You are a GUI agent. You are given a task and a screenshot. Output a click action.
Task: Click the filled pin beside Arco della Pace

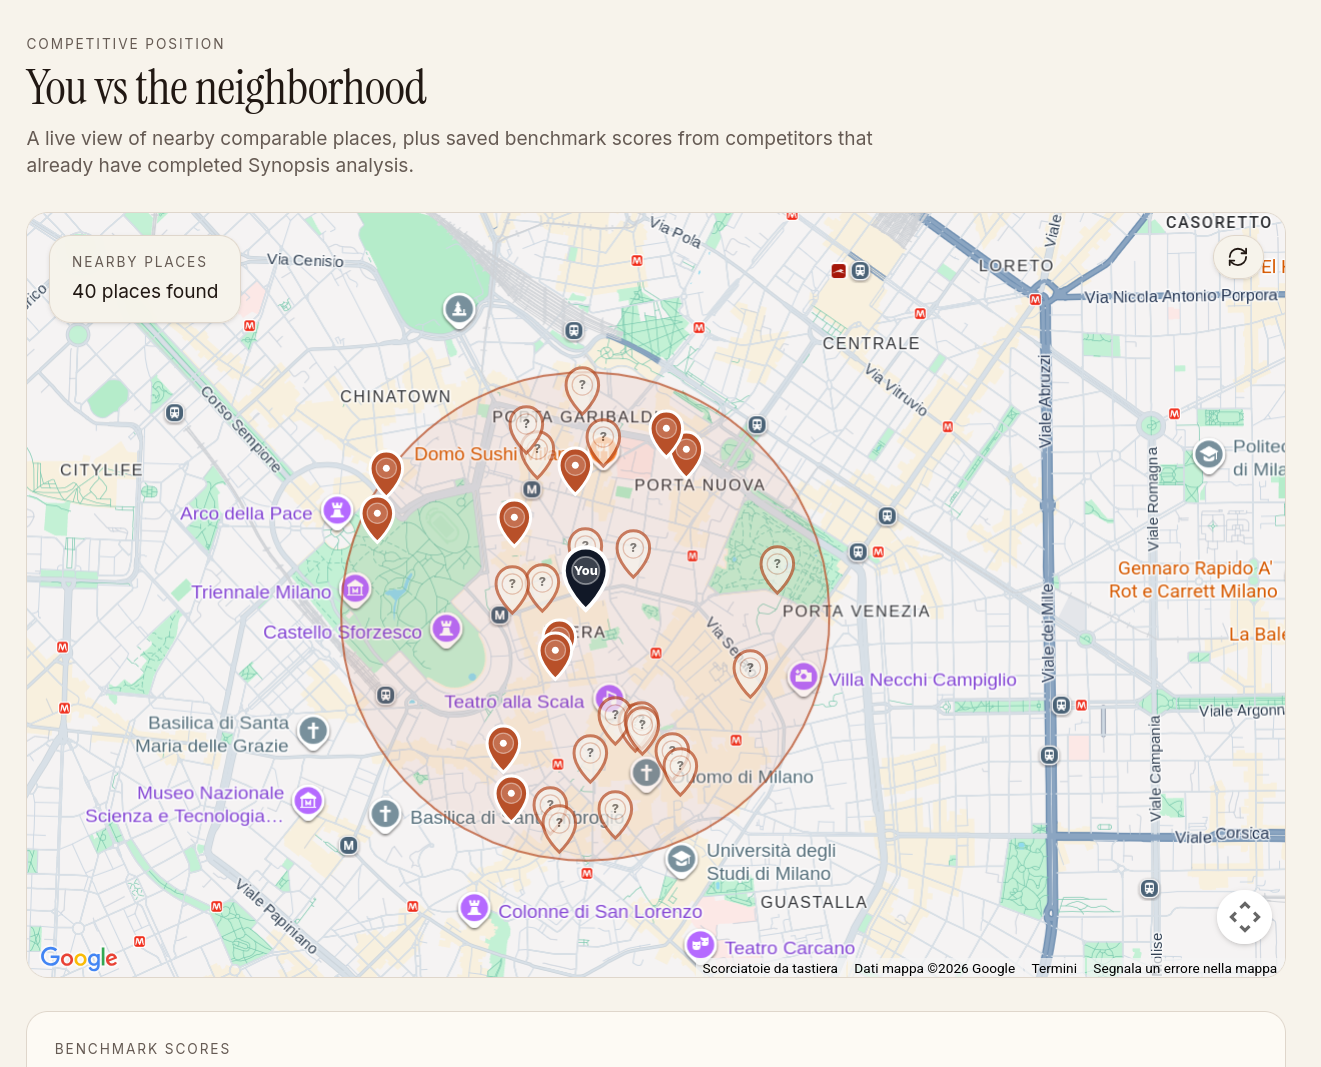click(377, 518)
